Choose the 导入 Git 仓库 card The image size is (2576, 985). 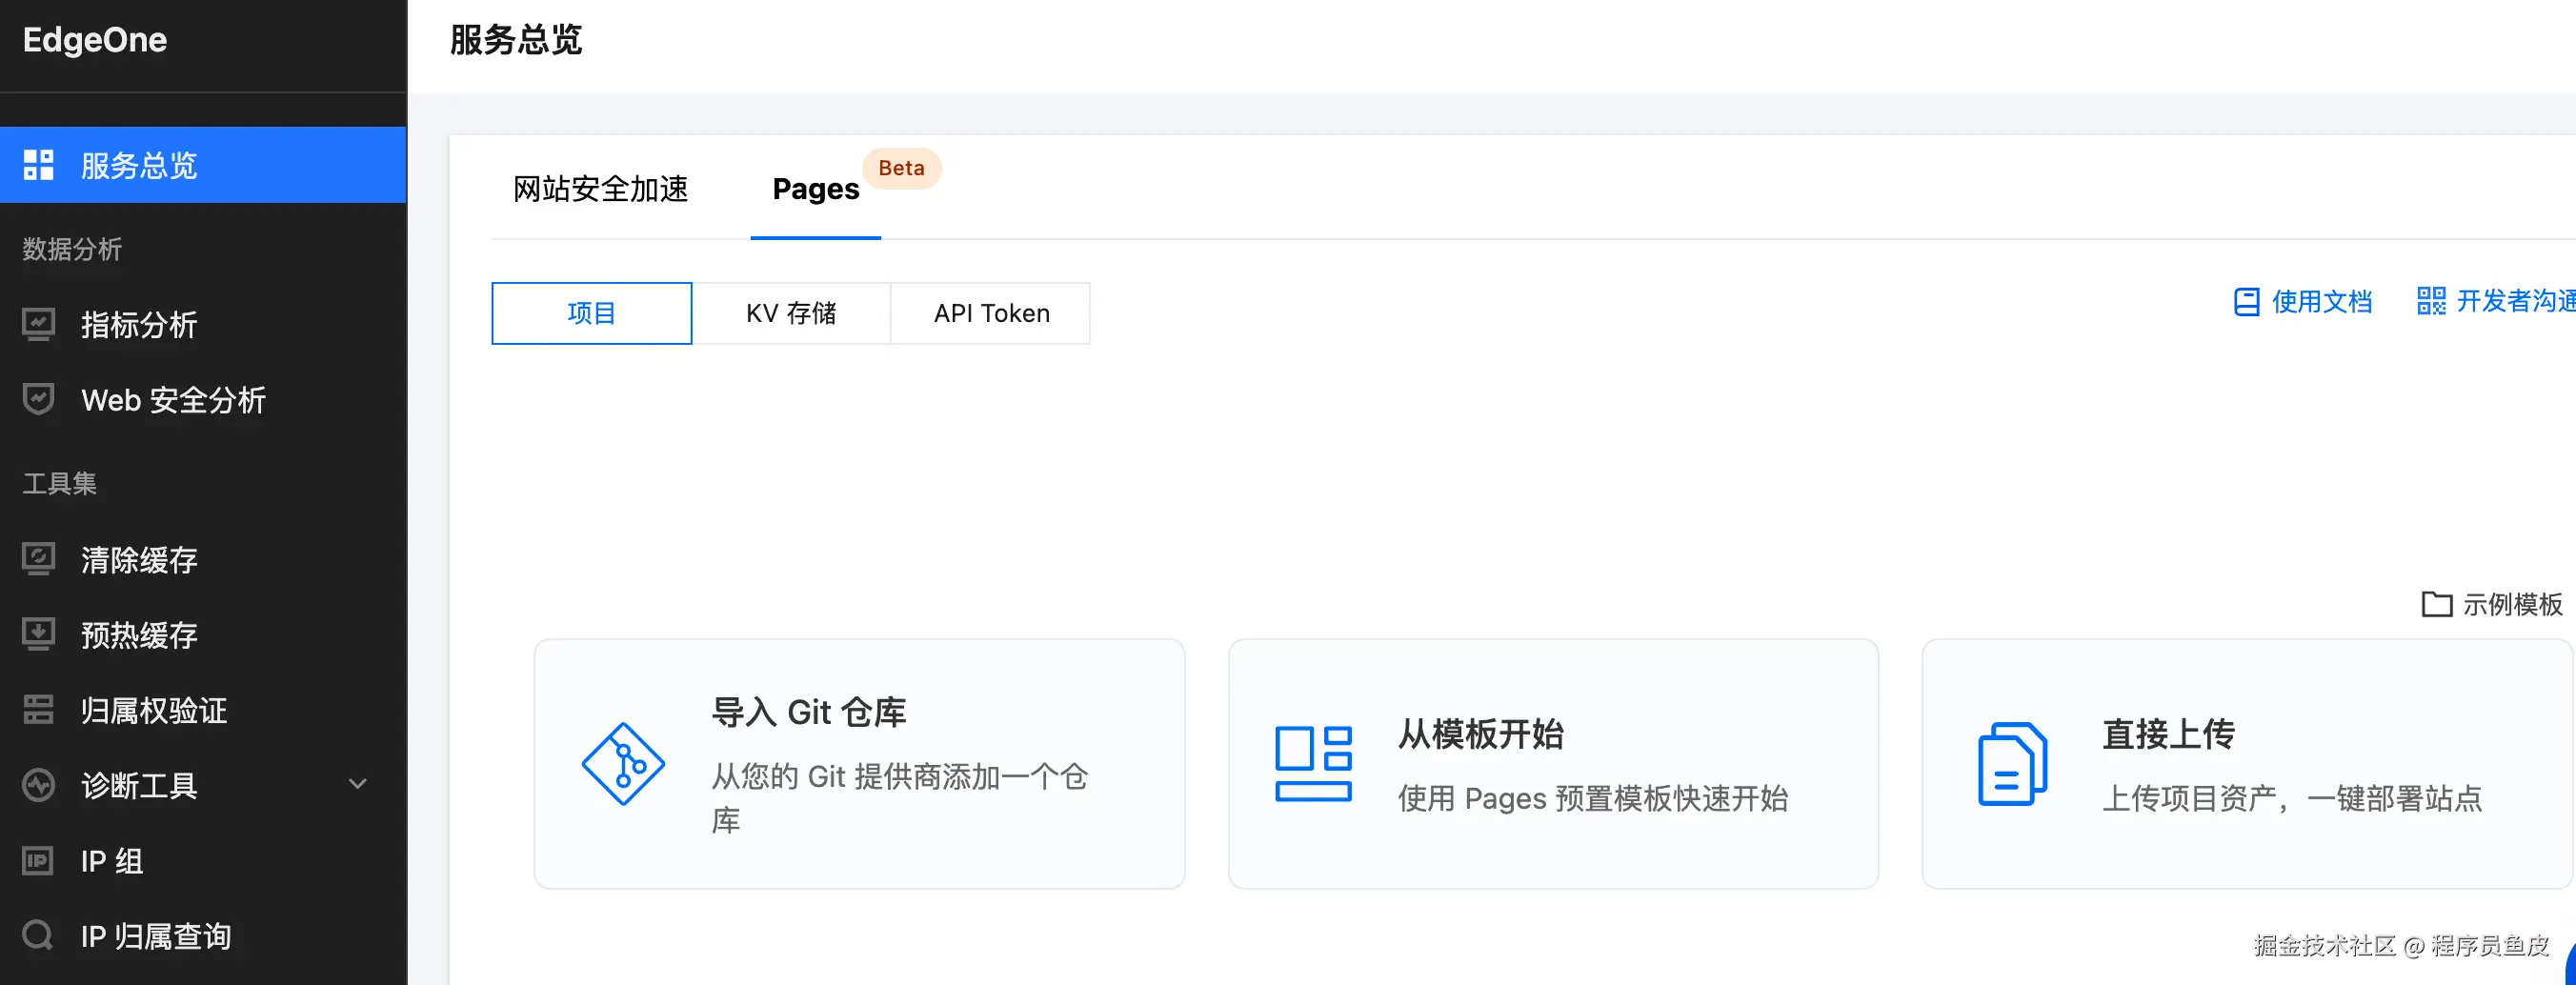(860, 764)
